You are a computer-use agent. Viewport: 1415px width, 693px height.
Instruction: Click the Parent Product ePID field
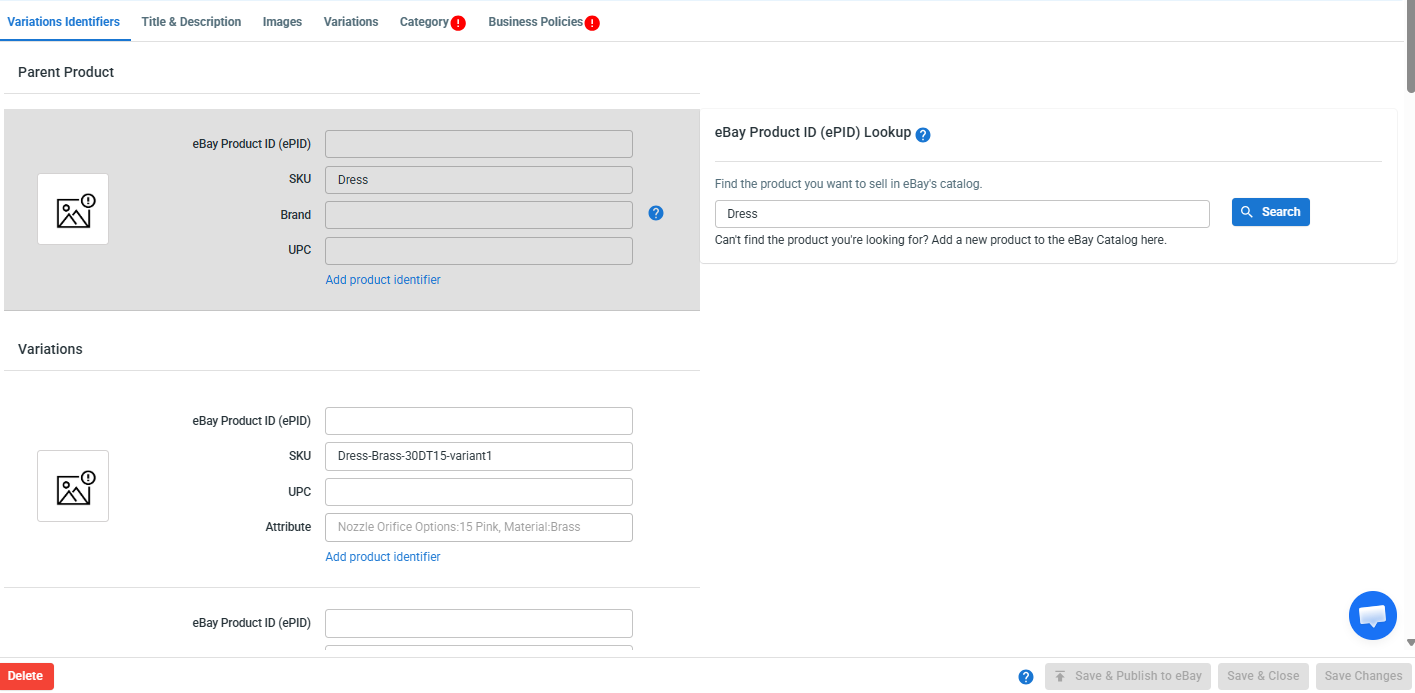coord(479,144)
